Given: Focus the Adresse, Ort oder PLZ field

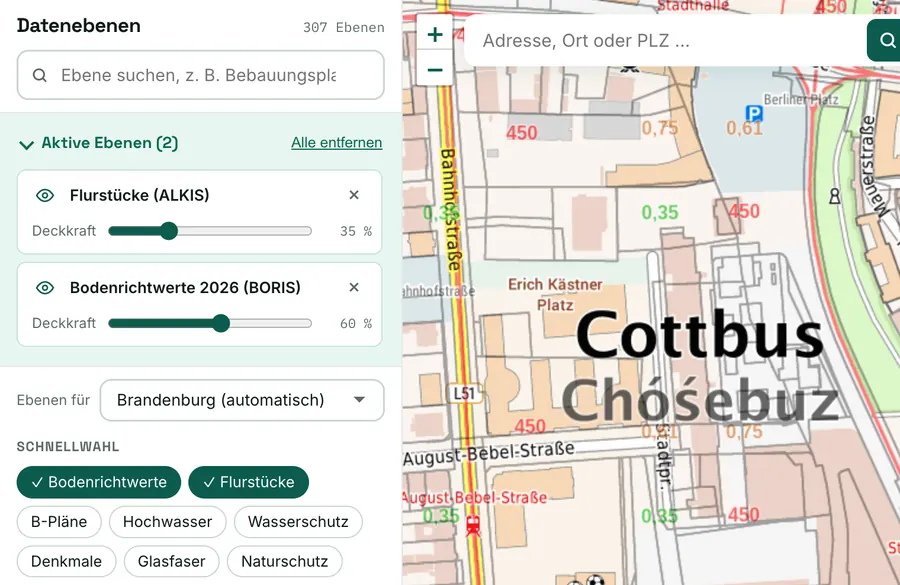Looking at the screenshot, I should 666,40.
